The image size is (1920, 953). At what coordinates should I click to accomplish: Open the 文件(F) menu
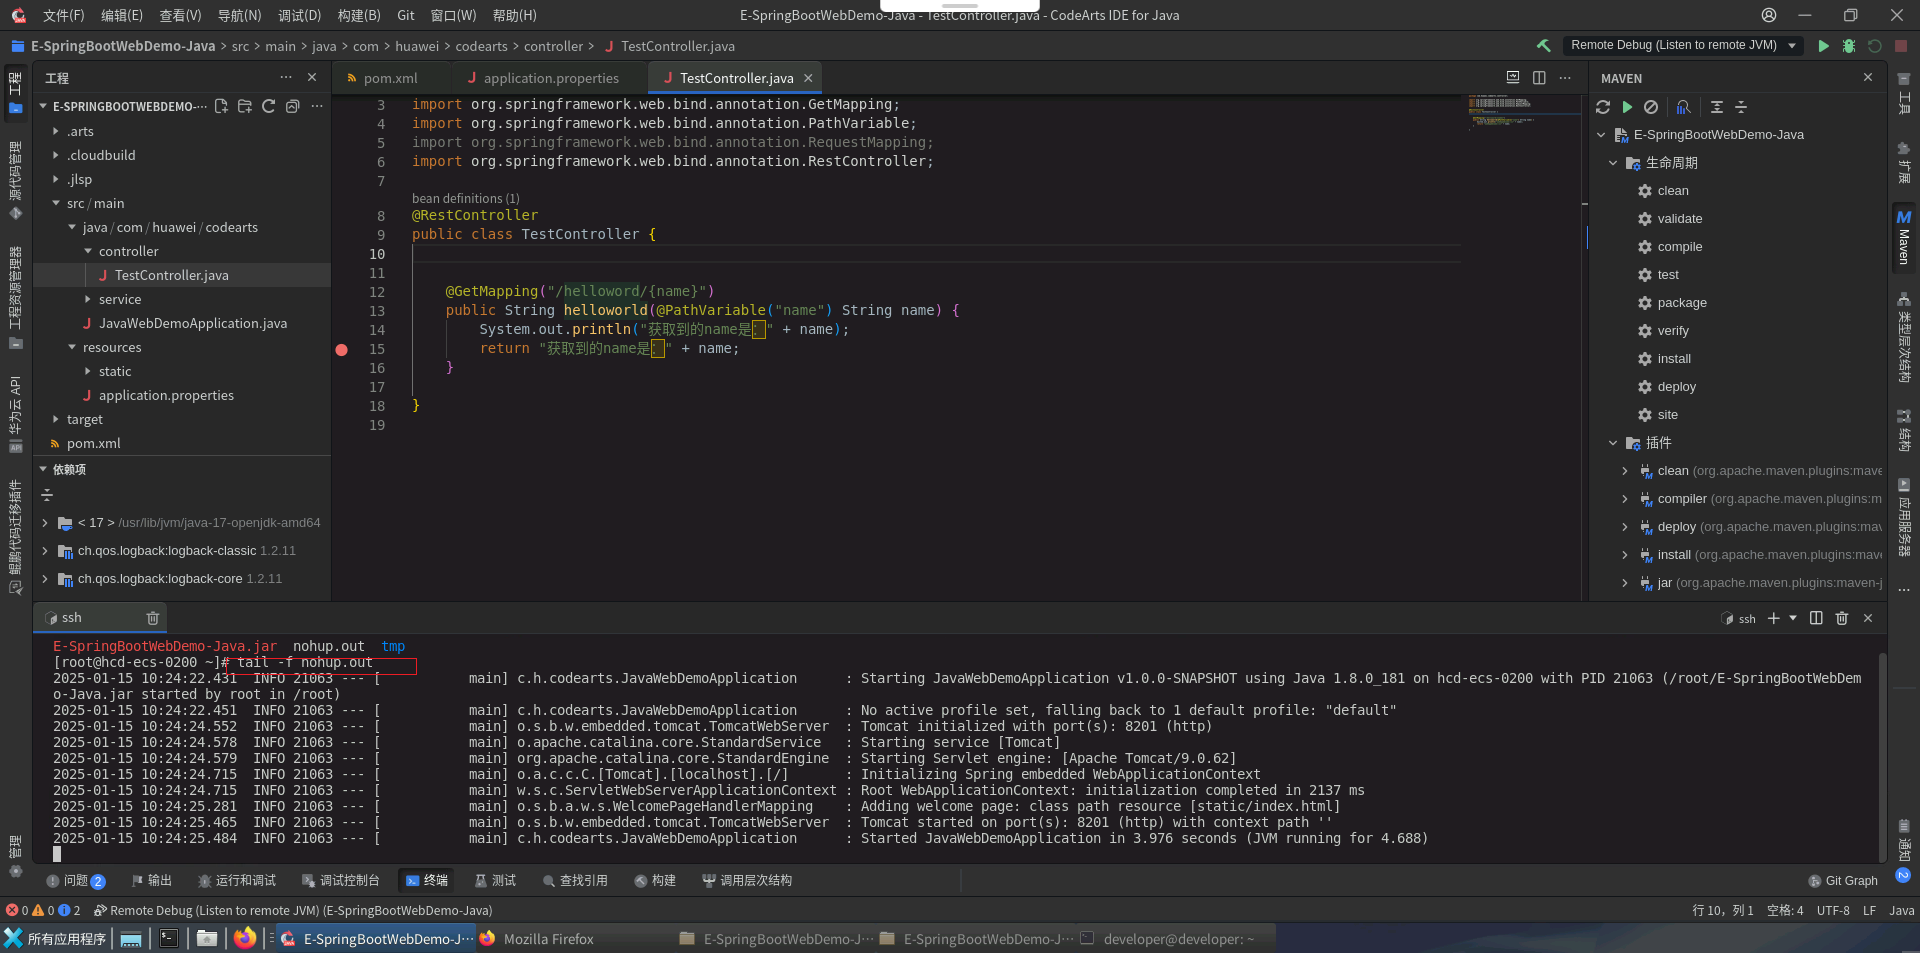click(x=64, y=15)
